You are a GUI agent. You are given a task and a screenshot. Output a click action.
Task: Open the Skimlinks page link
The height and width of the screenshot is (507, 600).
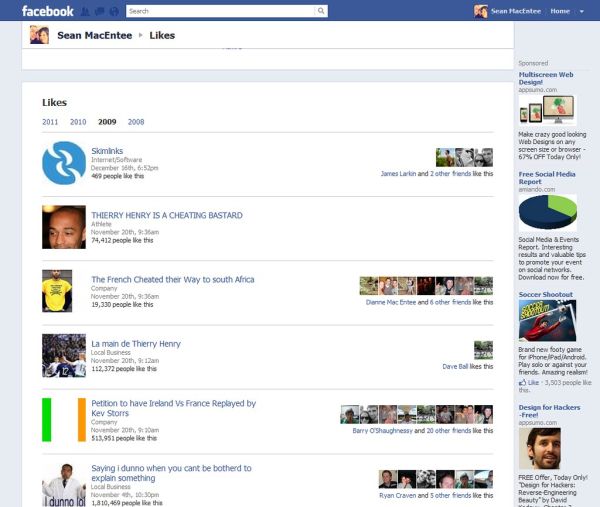coord(107,151)
